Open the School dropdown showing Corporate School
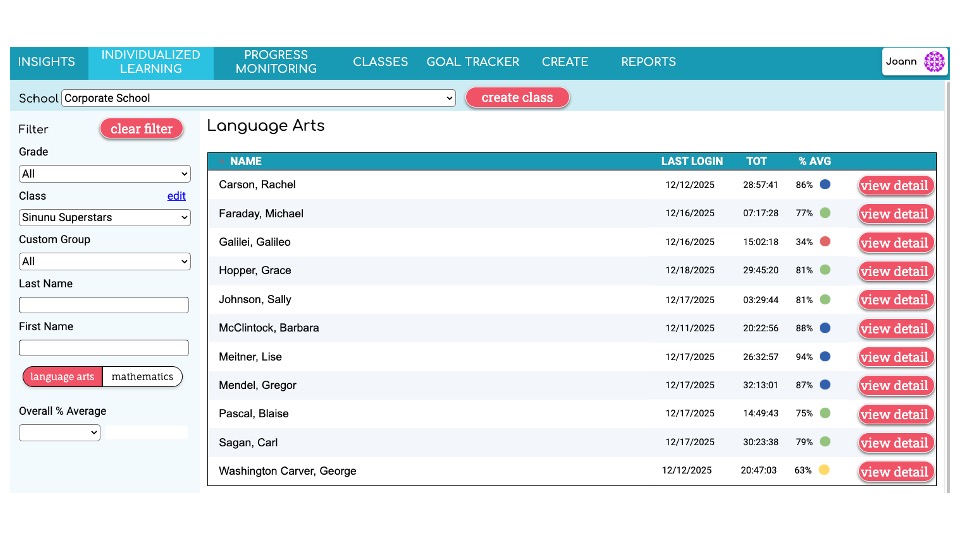Image resolution: width=960 pixels, height=540 pixels. (258, 98)
